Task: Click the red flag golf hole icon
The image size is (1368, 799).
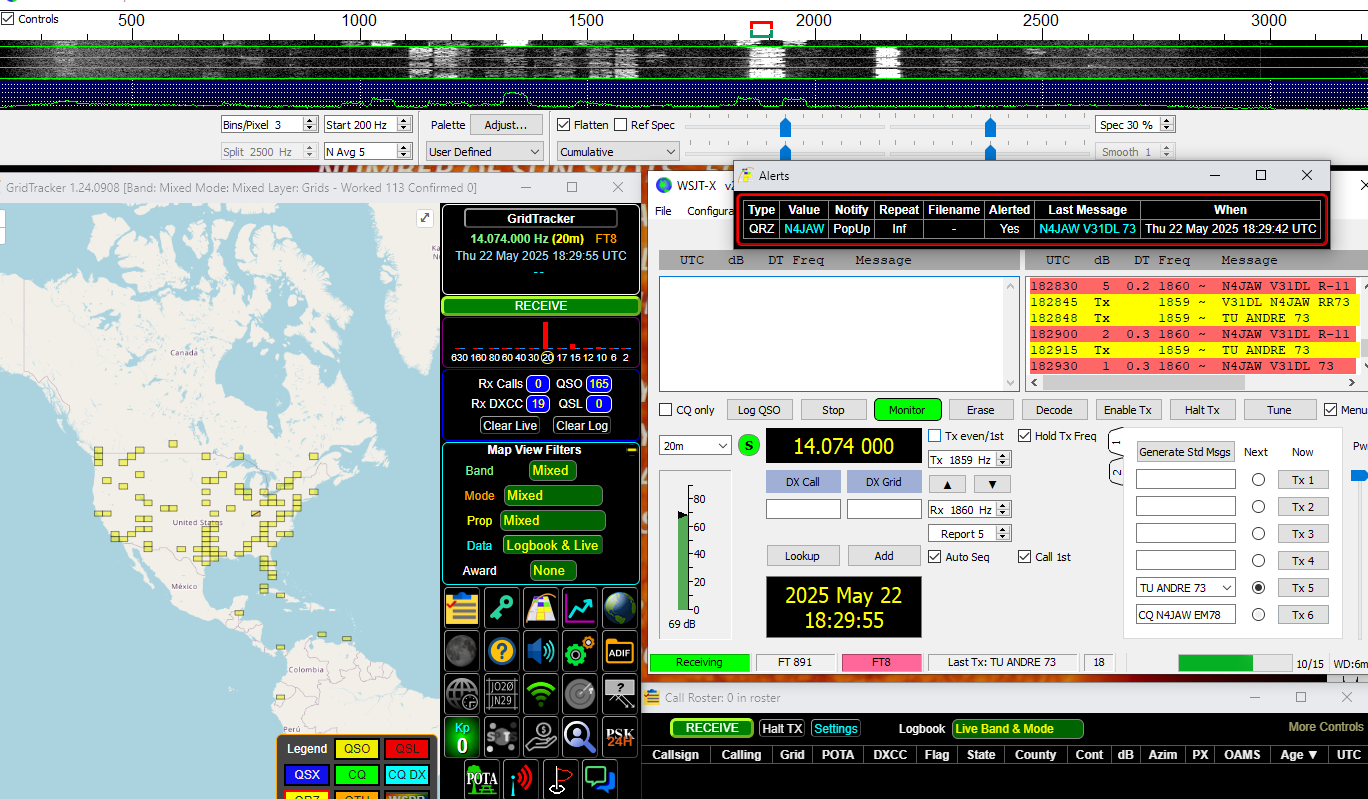Action: [x=560, y=779]
